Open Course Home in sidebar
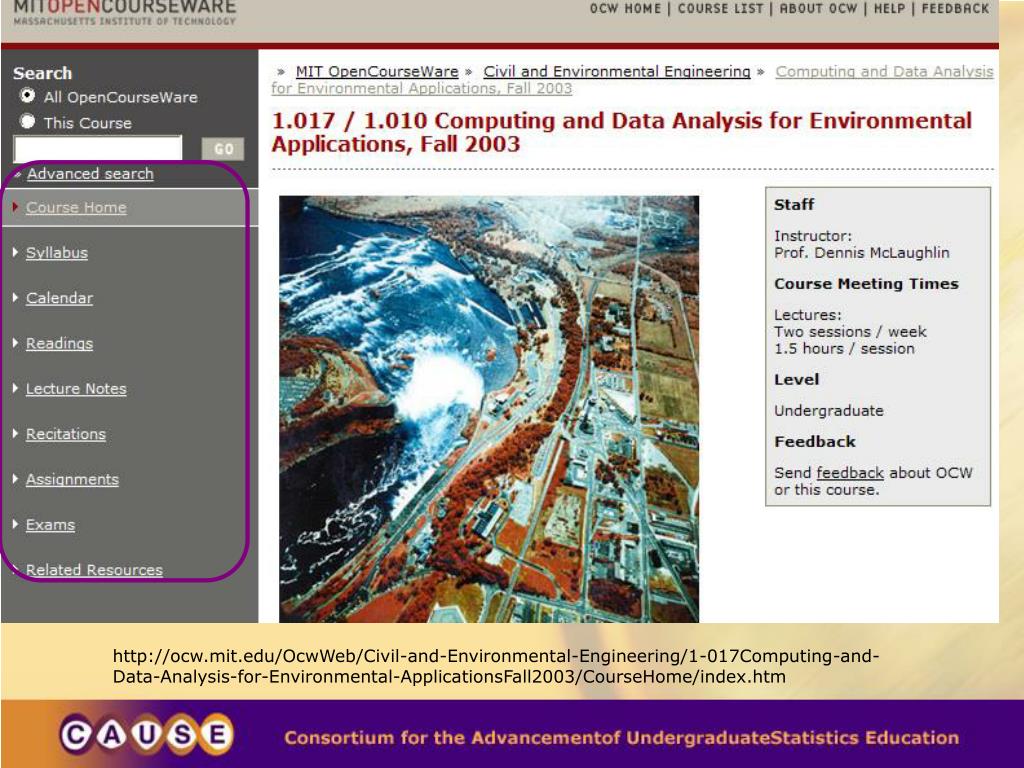Screen dimensions: 1024x768 point(76,208)
